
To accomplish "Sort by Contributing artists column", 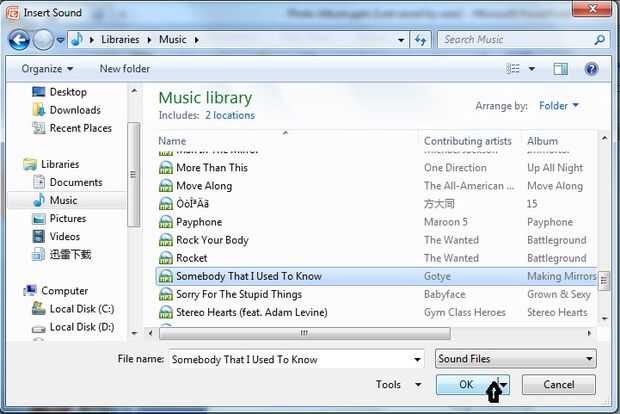I will point(469,141).
